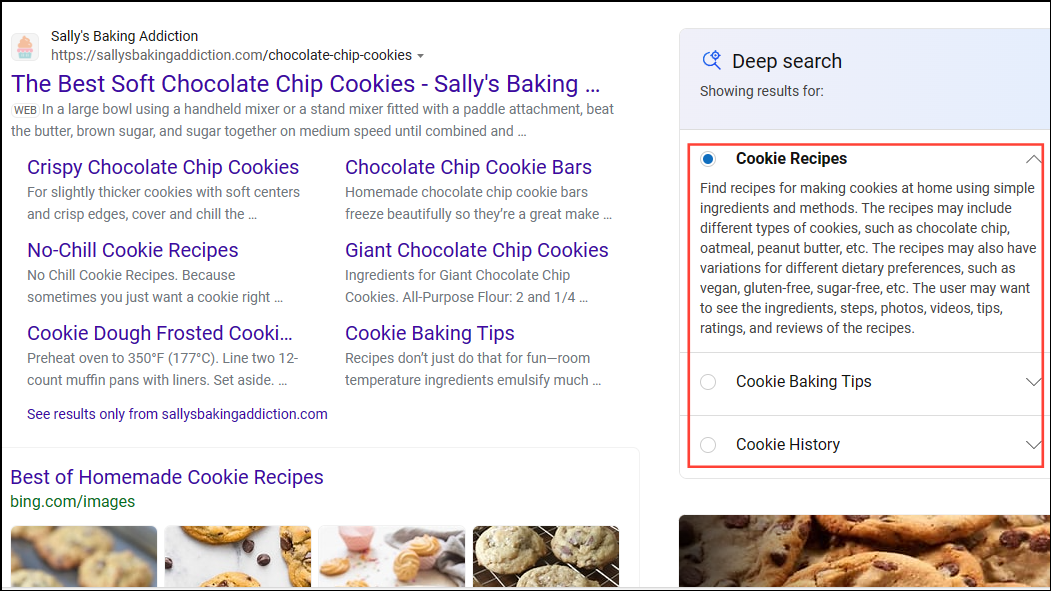
Task: Open the Best of Homemade Cookie Recipes images
Action: point(166,477)
